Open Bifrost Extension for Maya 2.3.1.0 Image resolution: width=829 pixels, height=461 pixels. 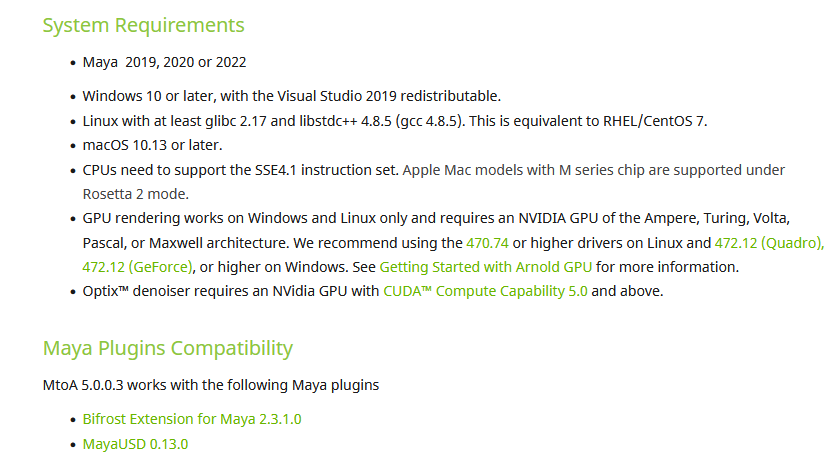(x=192, y=419)
